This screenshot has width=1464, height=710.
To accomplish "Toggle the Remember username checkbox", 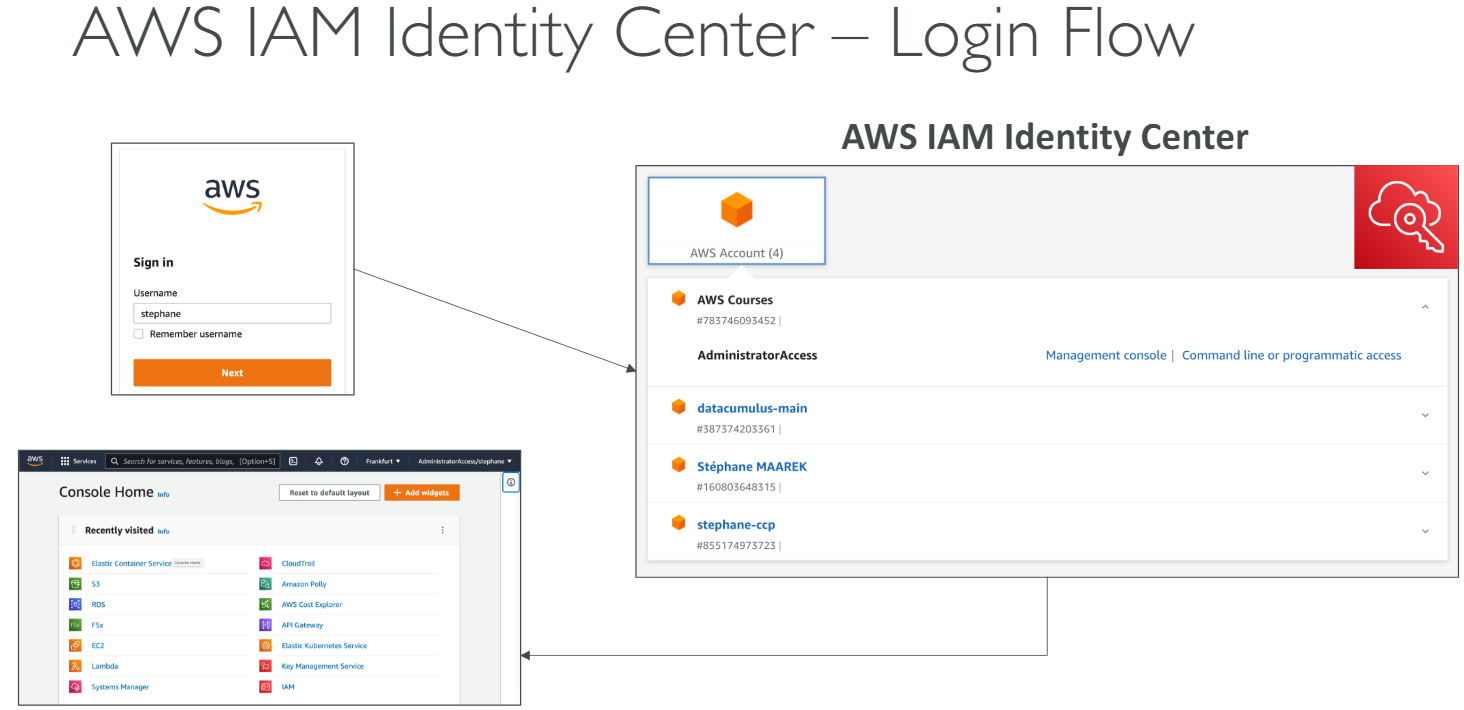I will 139,334.
